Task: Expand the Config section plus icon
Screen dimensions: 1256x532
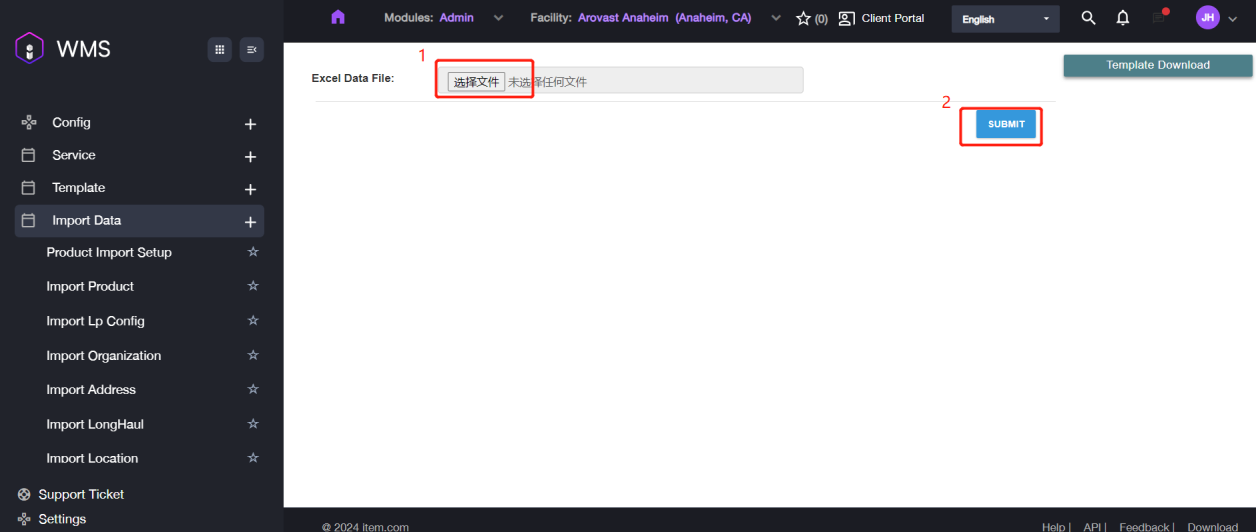Action: (250, 124)
